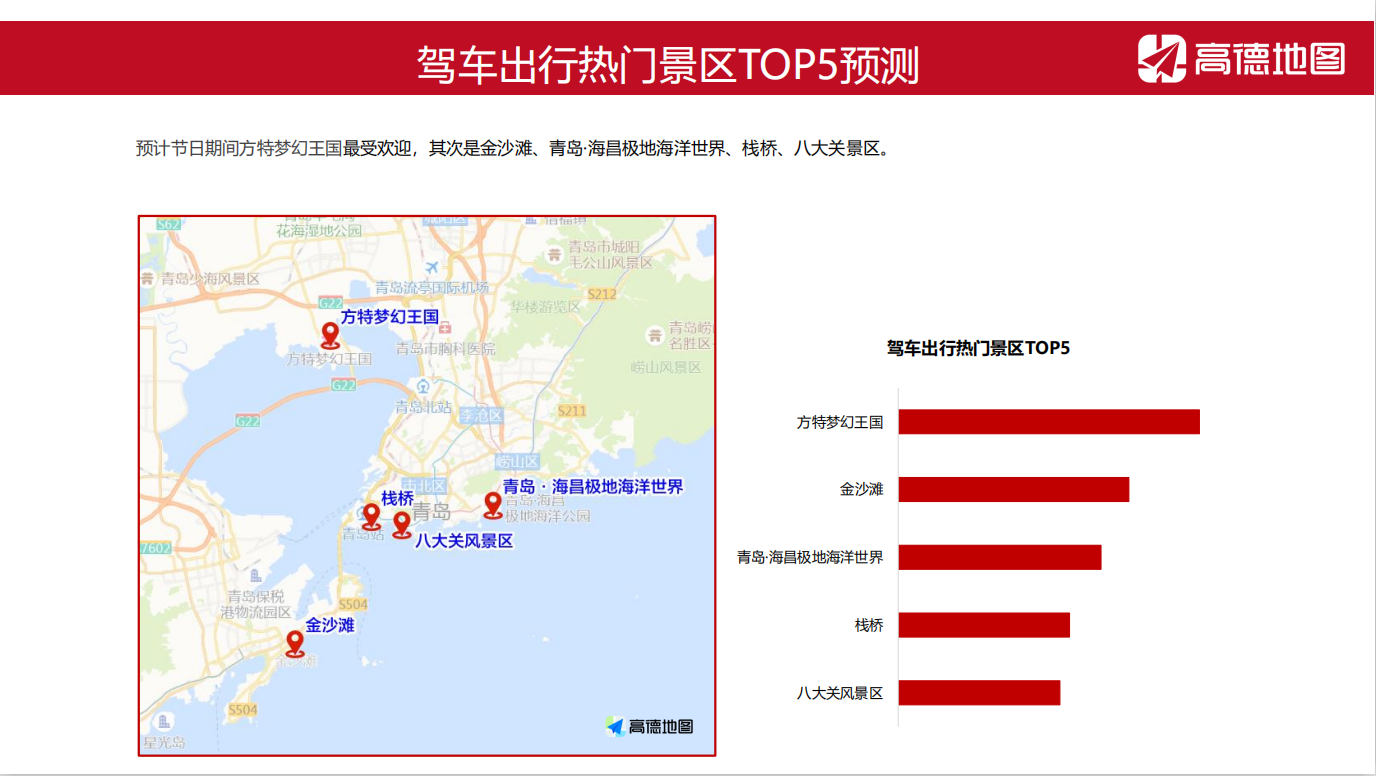Screen dimensions: 1376x776
Task: Click the scenic spot icon beside 青岛少海风景区
Action: [x=148, y=279]
